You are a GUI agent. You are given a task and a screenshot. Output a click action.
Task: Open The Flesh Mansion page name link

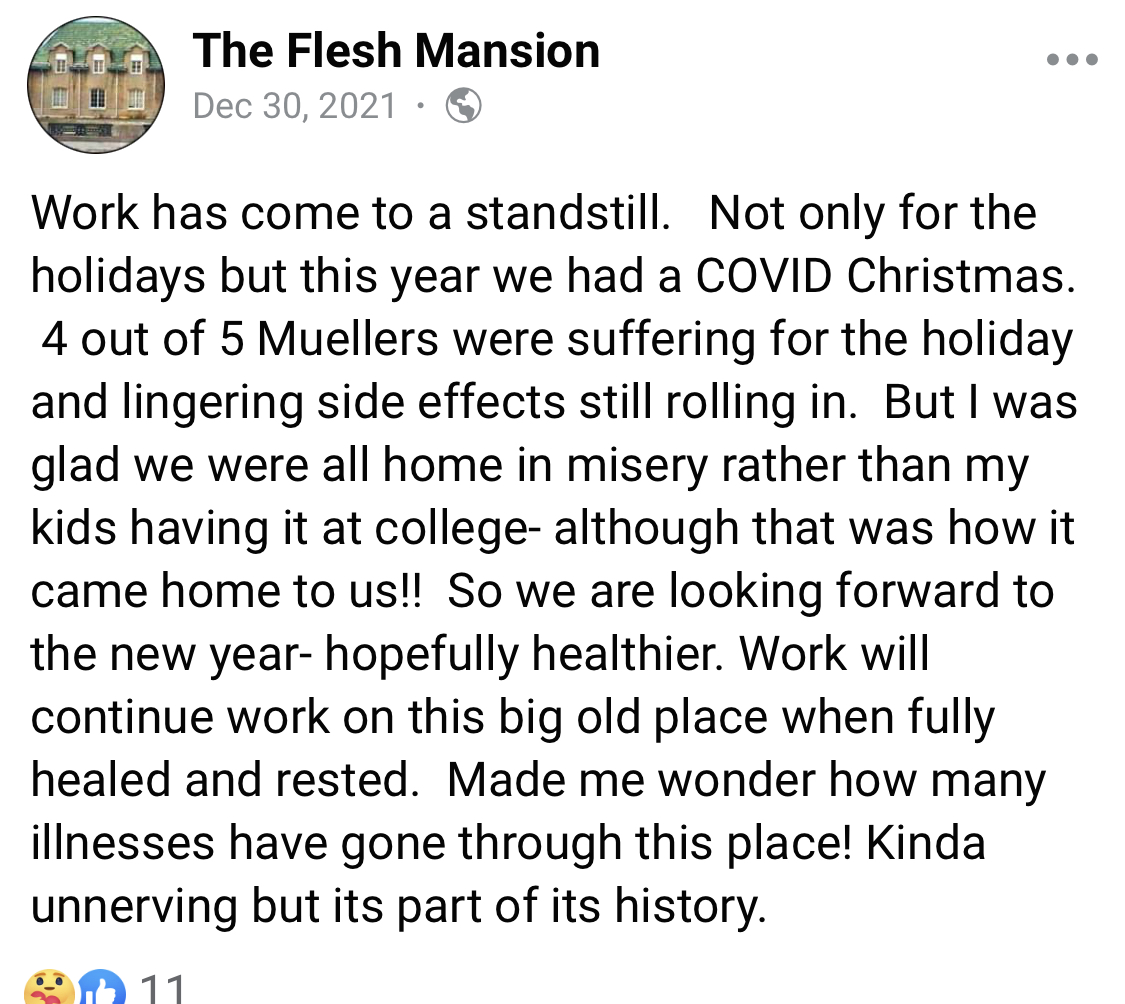pyautogui.click(x=396, y=51)
